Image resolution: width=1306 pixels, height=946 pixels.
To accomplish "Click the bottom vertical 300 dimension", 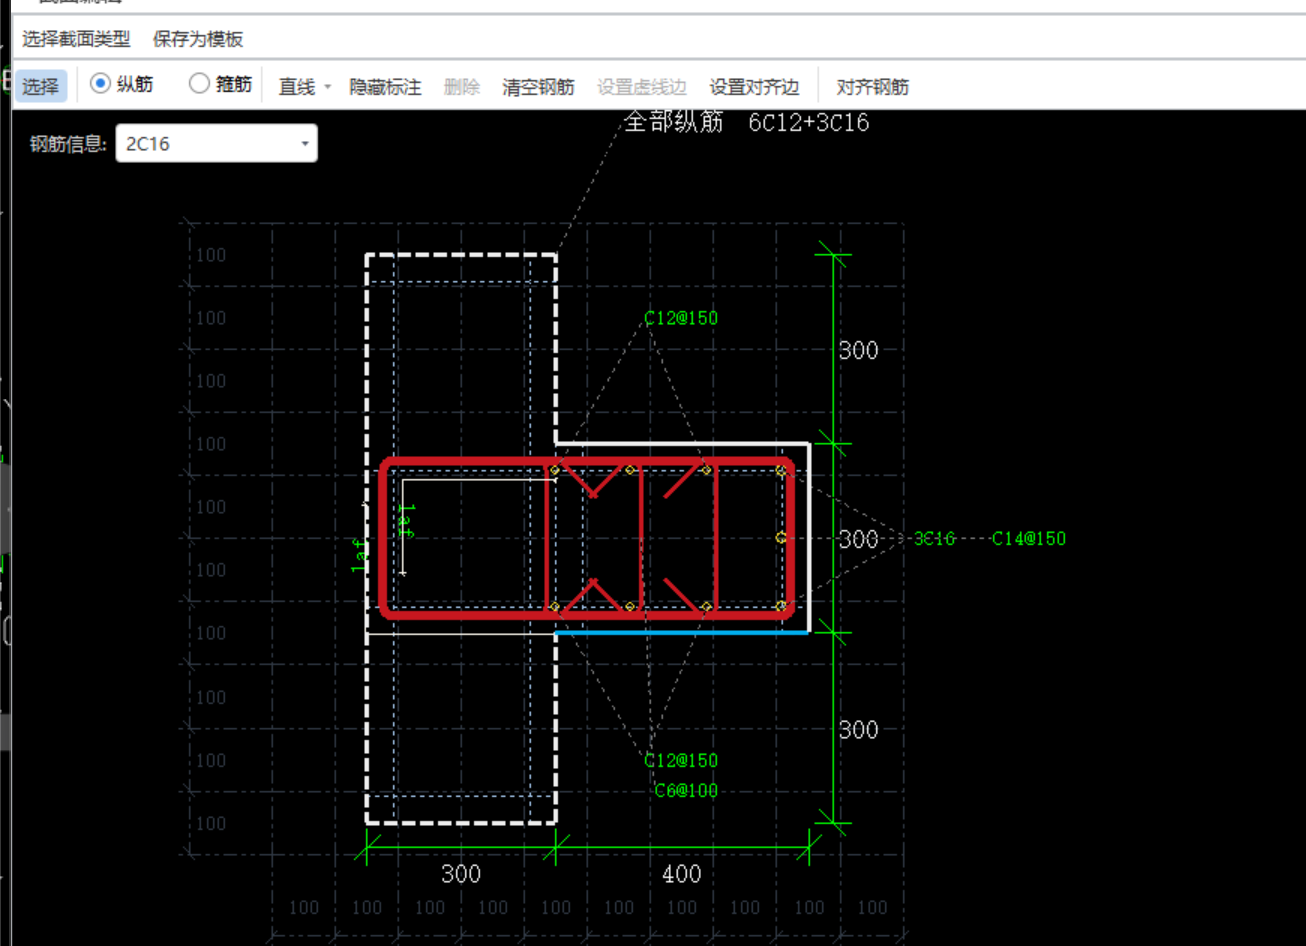I will 858,729.
